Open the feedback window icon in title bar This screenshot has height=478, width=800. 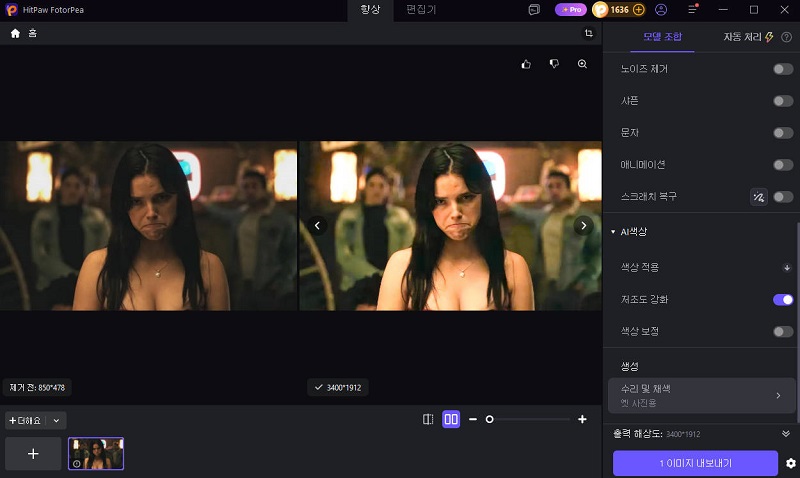[534, 10]
